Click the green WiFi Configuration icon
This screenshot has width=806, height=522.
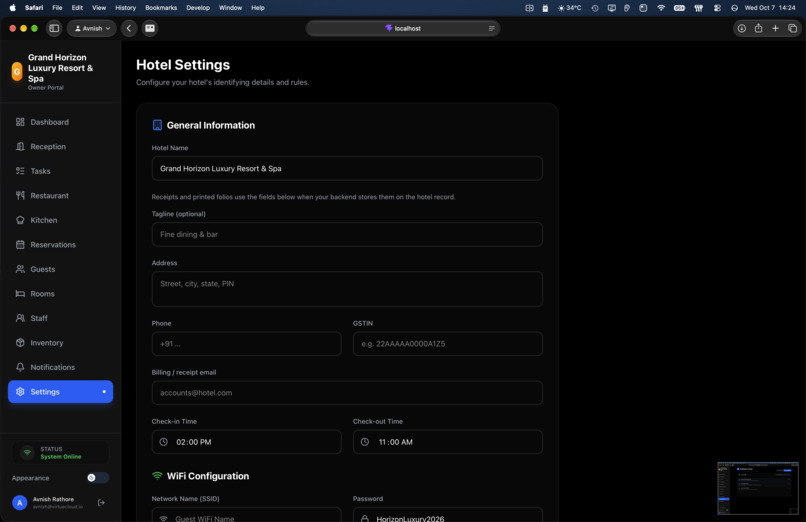tap(157, 476)
